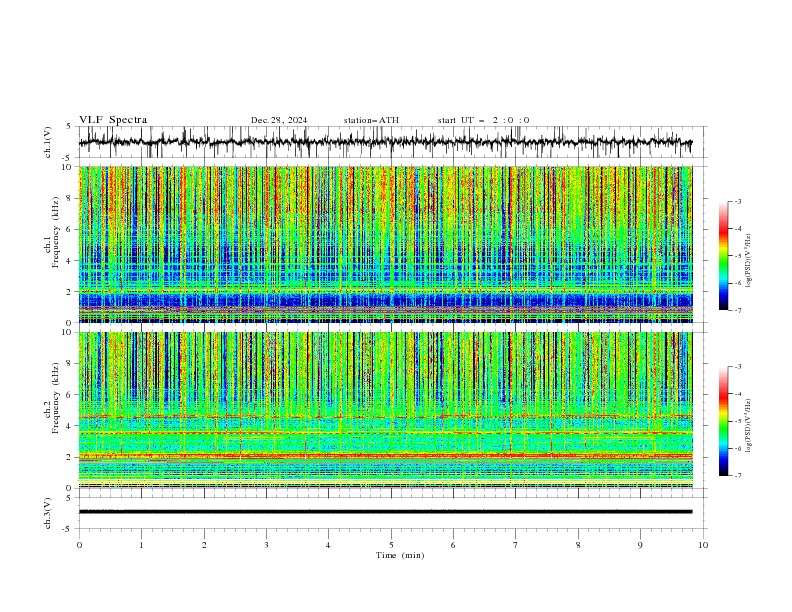
Task: Click inside the ch.2 spectrogram panel
Action: (385, 410)
